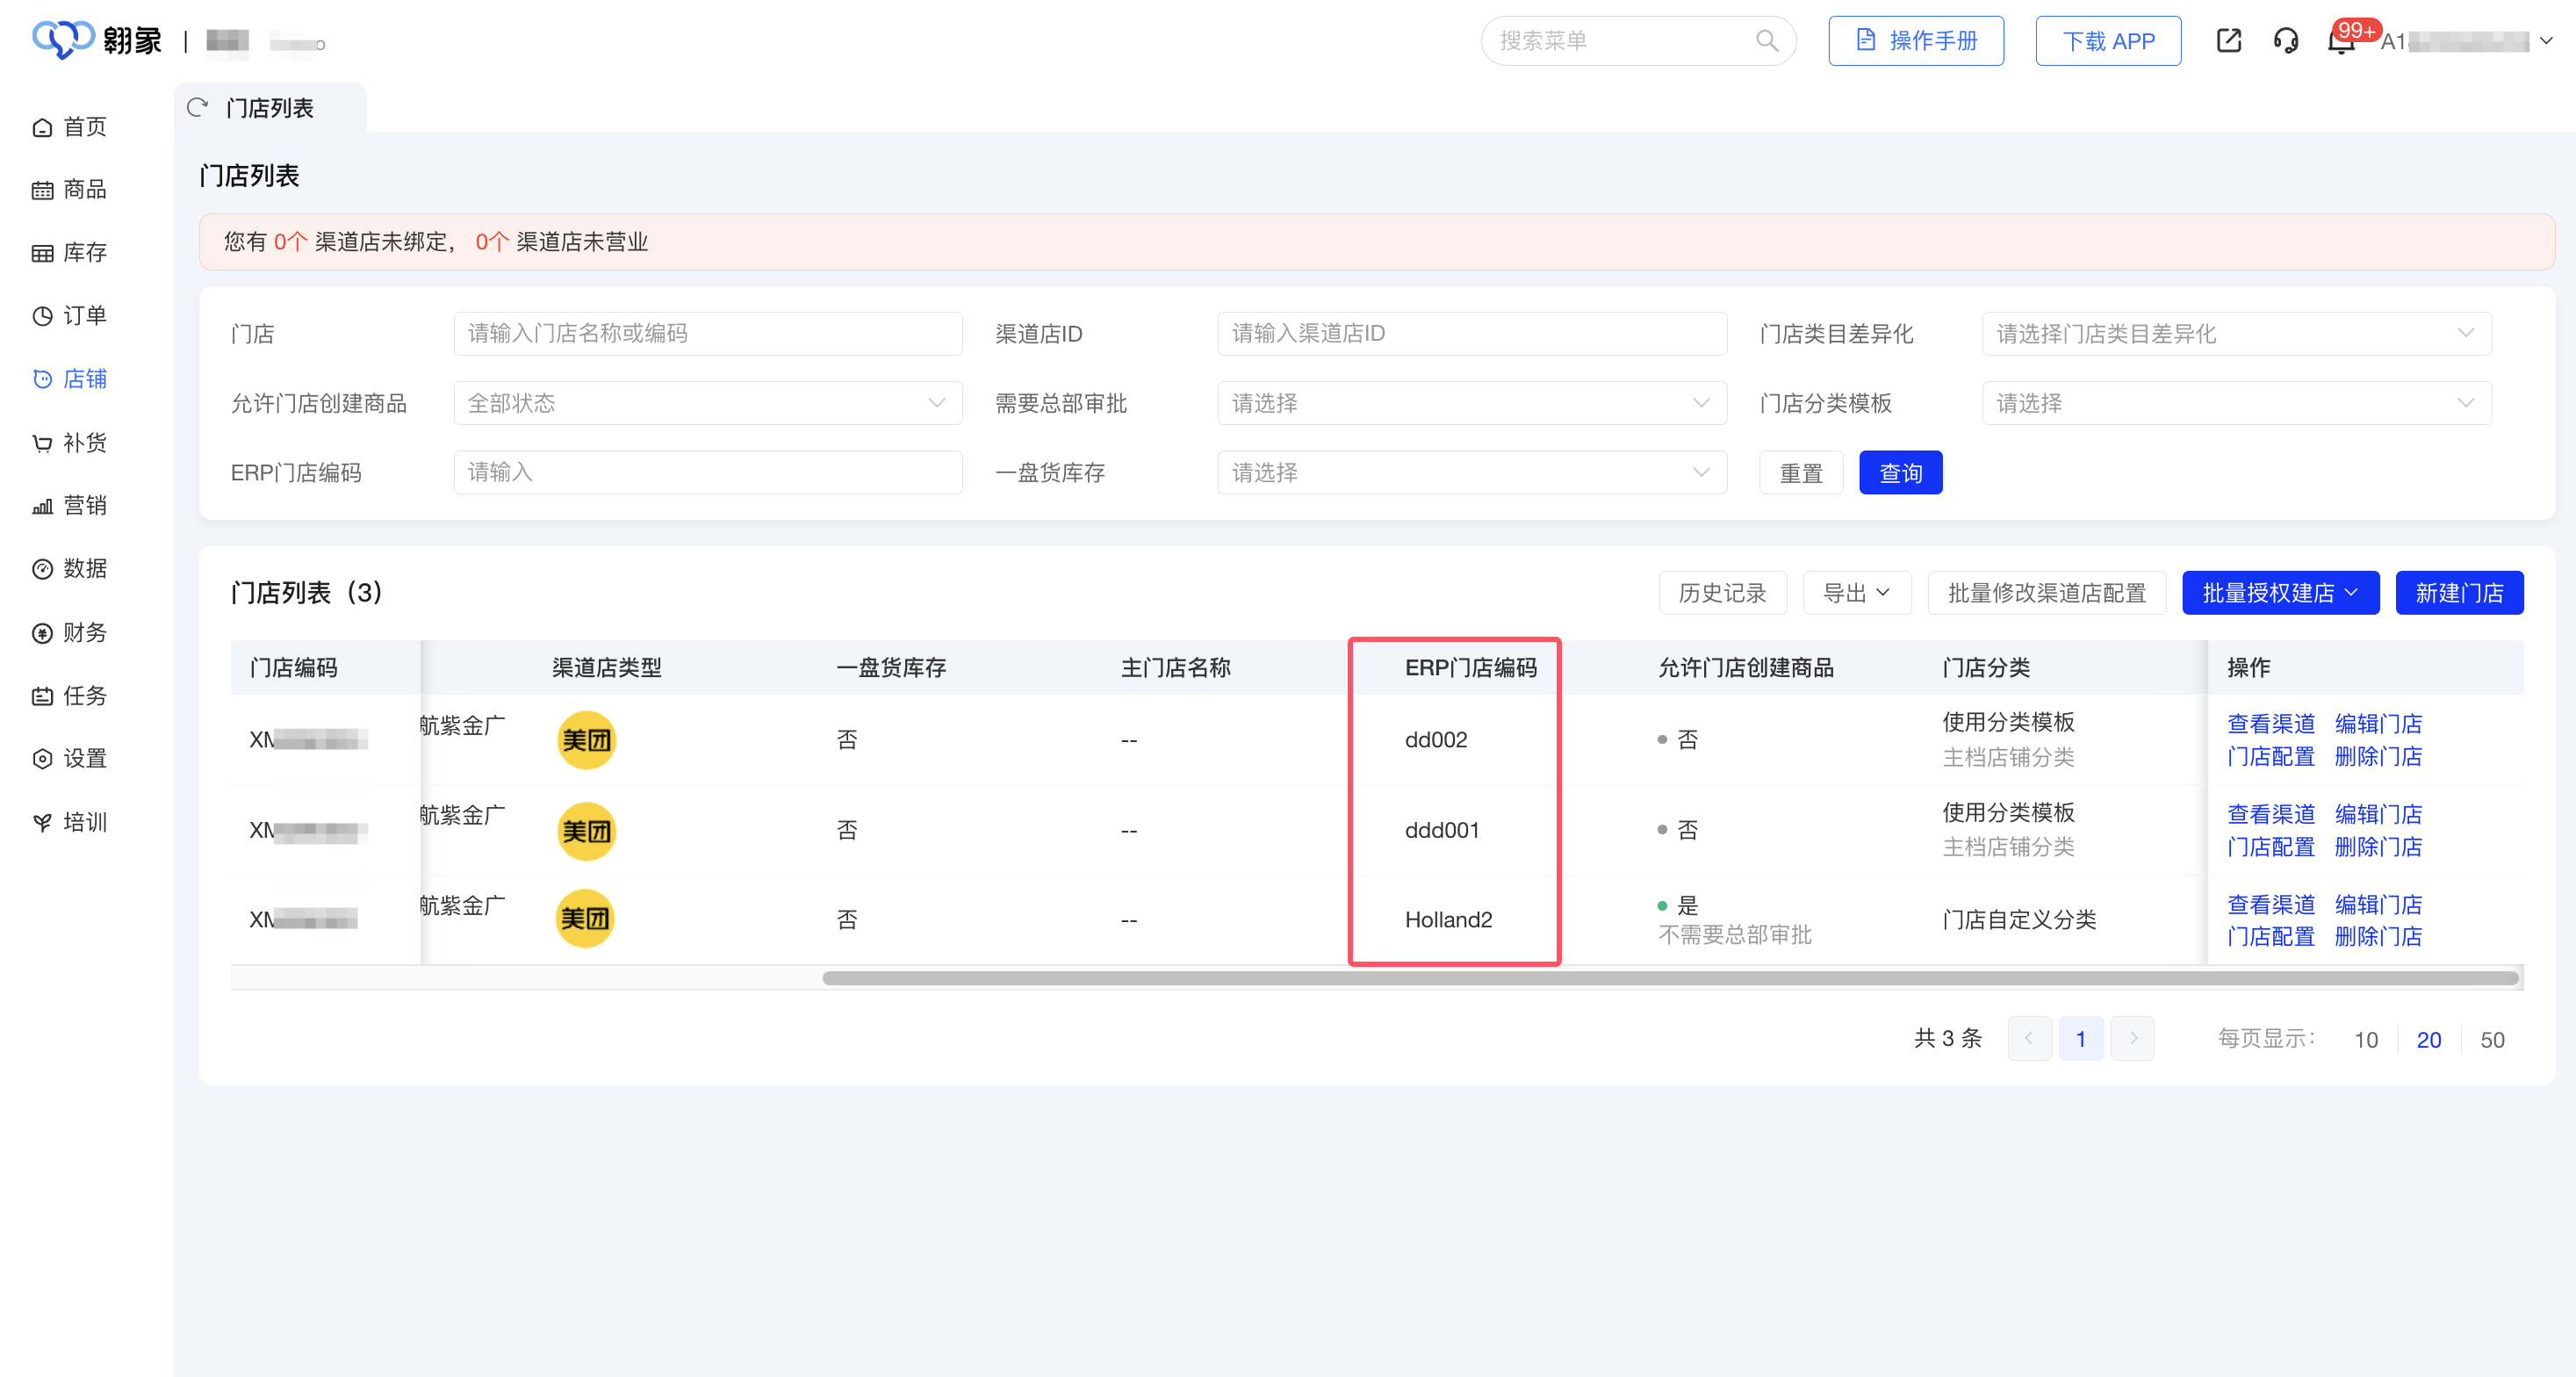The width and height of the screenshot is (2576, 1377).
Task: Click the refresh icon on the 门店列表 tab
Action: point(197,107)
